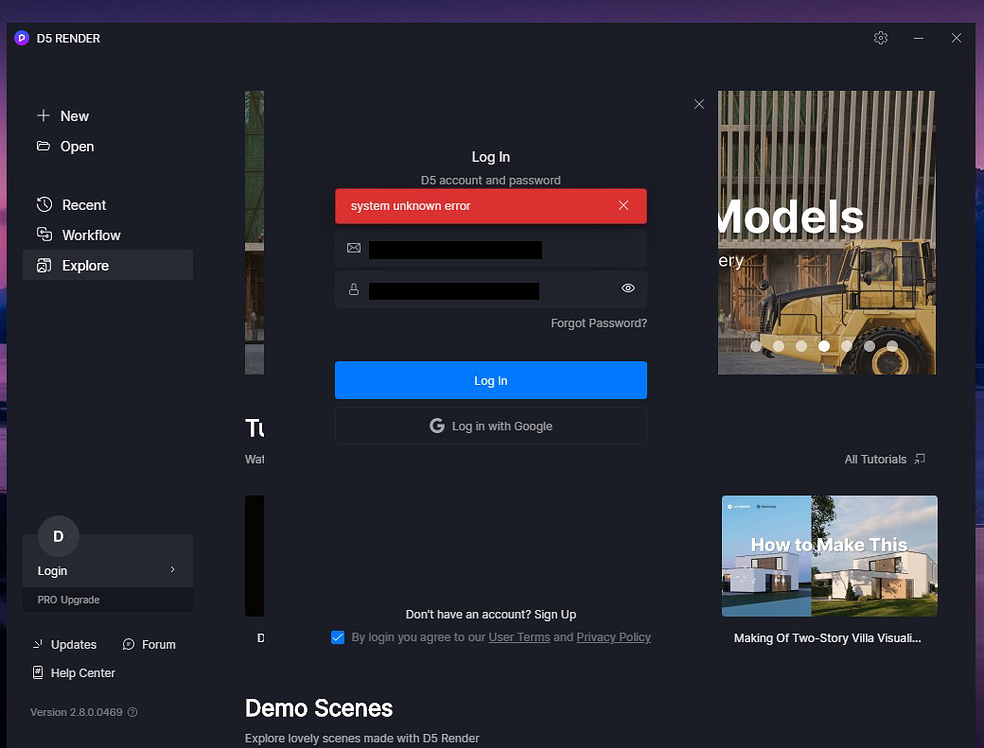Screen dimensions: 984x748
Task: Click the D5 Render logo icon
Action: (22, 38)
